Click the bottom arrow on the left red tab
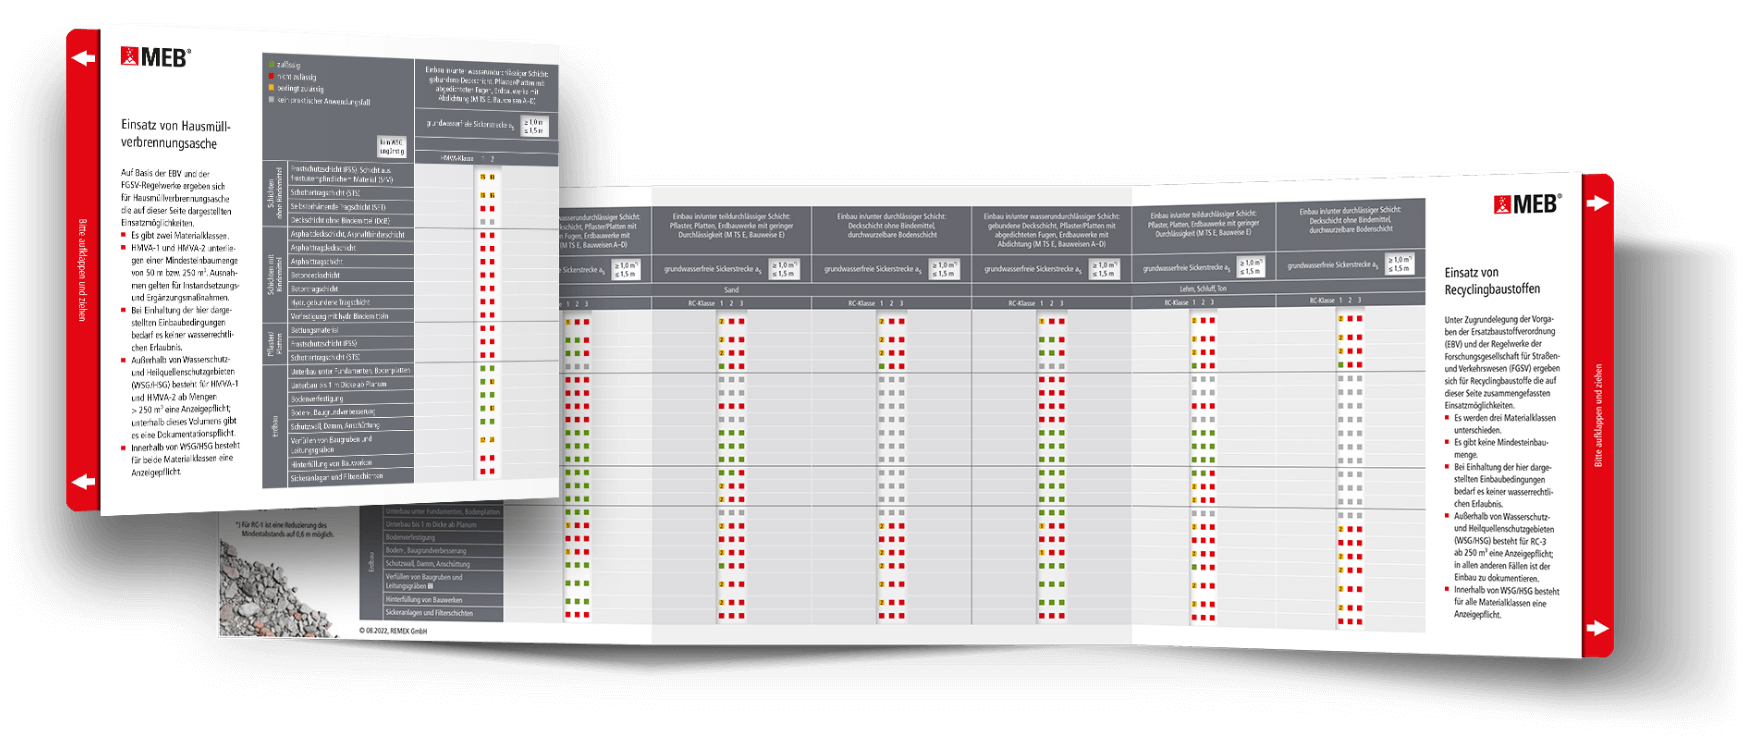 coord(84,482)
